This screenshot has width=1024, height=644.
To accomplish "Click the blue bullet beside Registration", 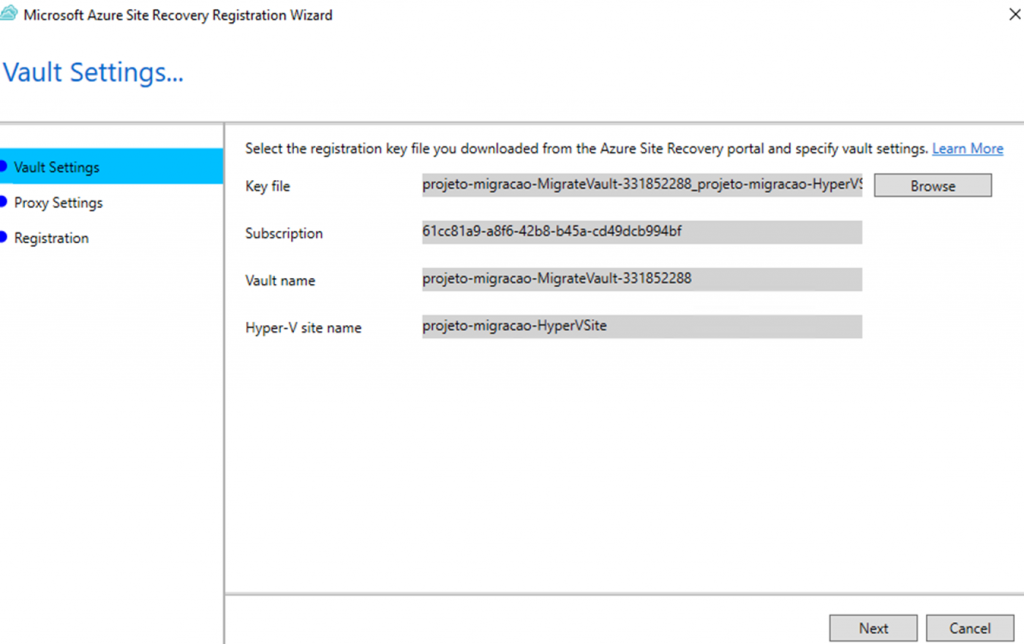I will point(4,238).
